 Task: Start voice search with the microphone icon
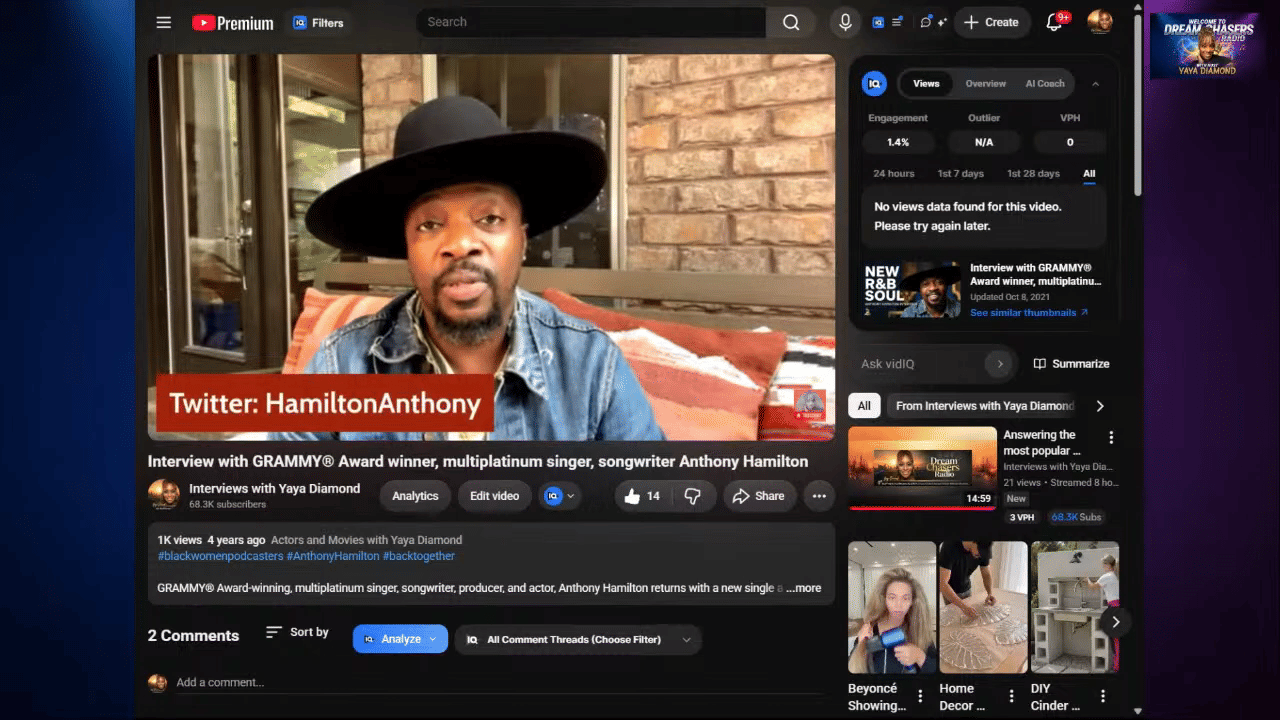pyautogui.click(x=846, y=22)
